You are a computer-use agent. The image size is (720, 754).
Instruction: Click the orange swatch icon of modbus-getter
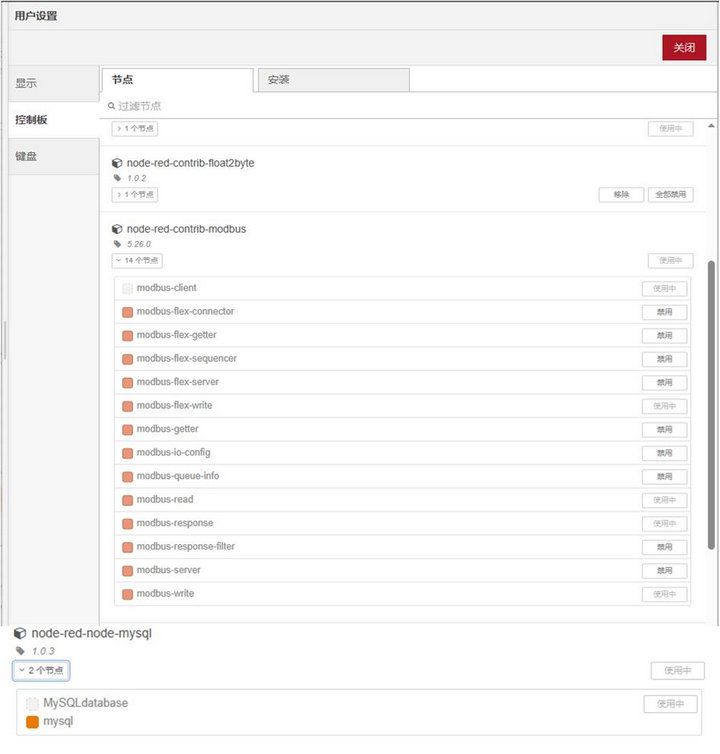(x=127, y=429)
